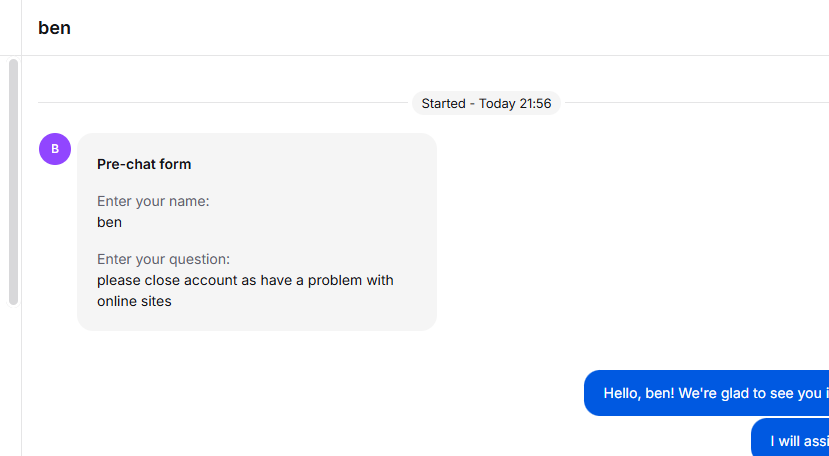Screen dimensions: 829x456
Task: Click the scrollbar track below the thumb
Action: coord(13,381)
